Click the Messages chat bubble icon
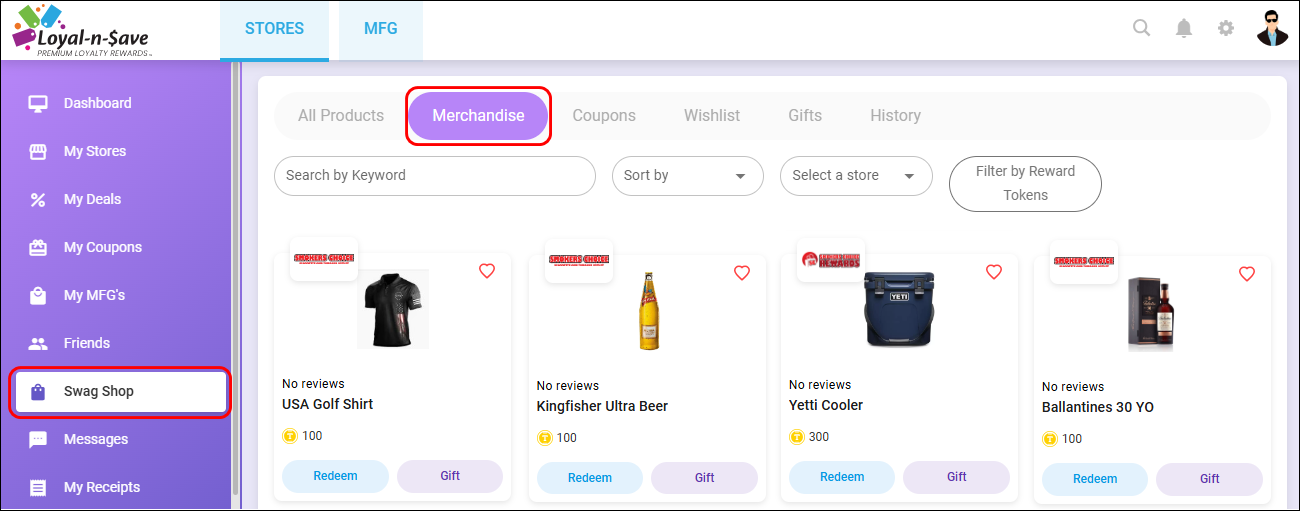Viewport: 1300px width, 511px height. (38, 439)
